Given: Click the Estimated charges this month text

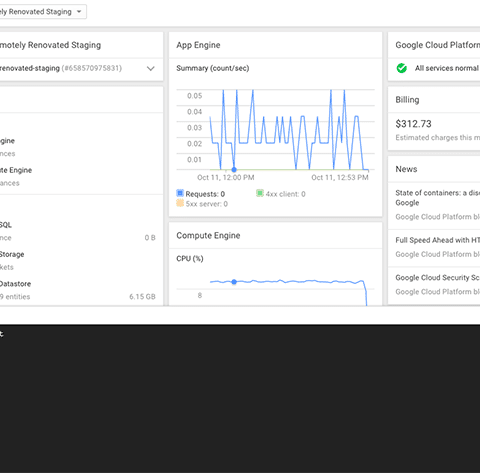Looking at the screenshot, I should point(438,138).
